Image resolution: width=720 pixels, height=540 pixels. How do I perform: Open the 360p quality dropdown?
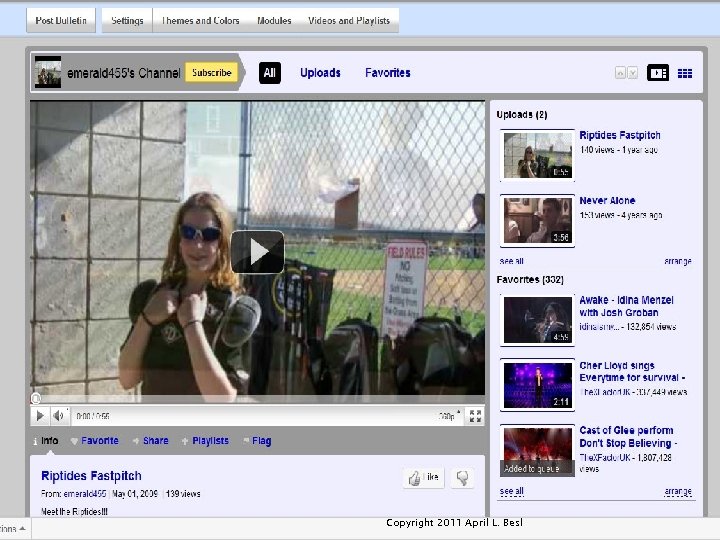tap(449, 416)
